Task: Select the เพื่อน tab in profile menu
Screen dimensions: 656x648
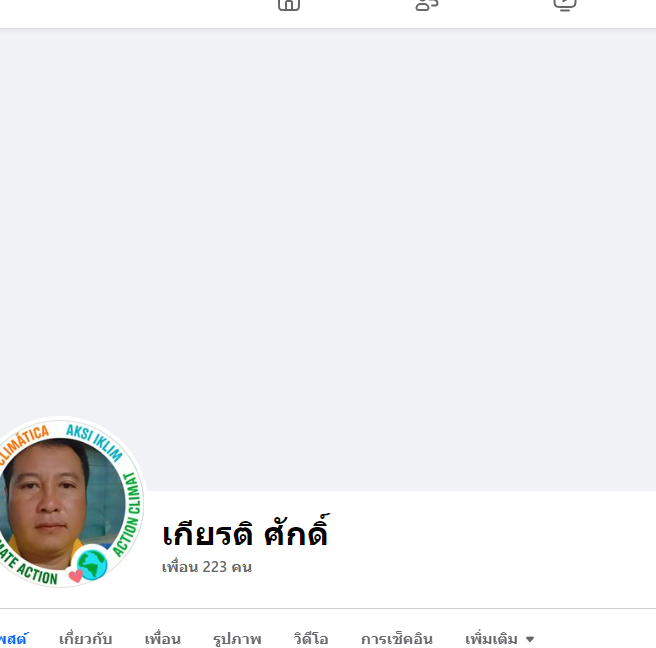Action: (x=163, y=639)
